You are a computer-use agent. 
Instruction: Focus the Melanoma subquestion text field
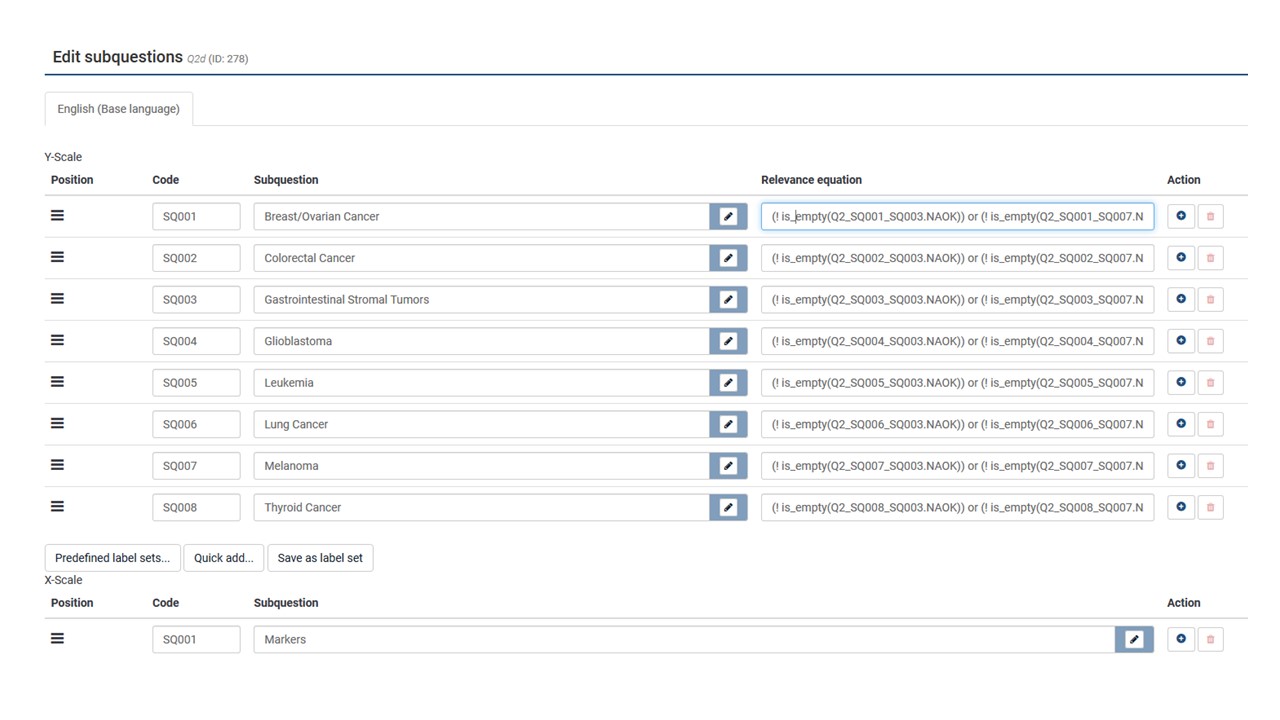tap(481, 466)
